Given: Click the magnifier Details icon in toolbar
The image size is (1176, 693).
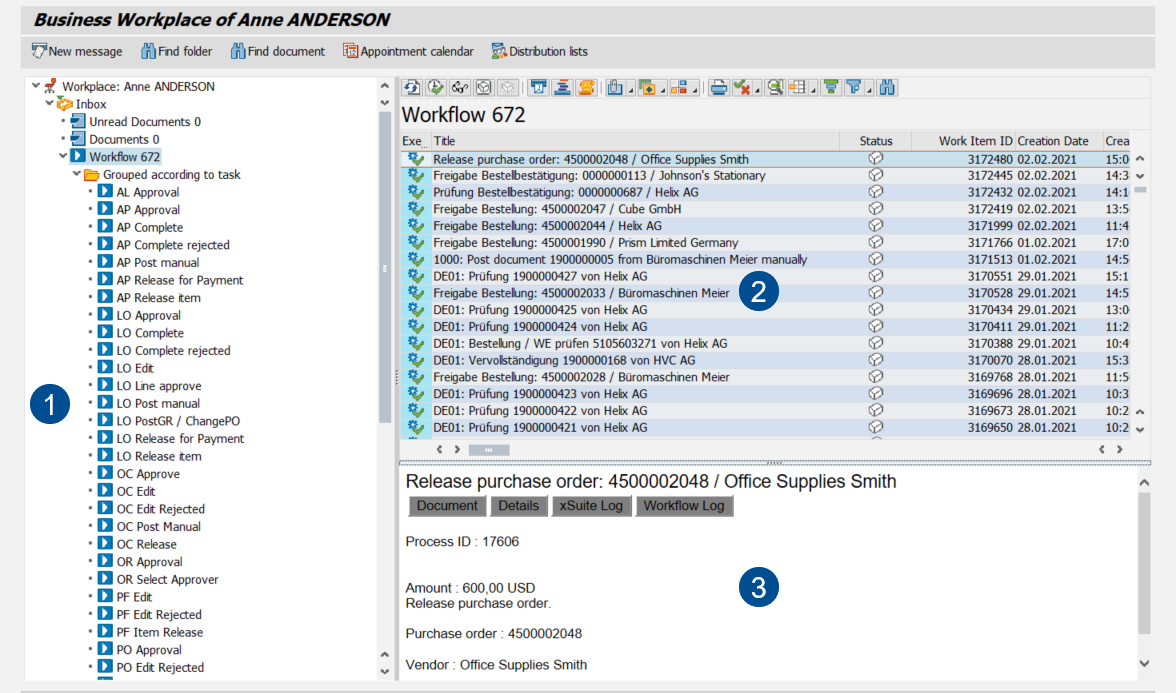Looking at the screenshot, I should tap(774, 88).
